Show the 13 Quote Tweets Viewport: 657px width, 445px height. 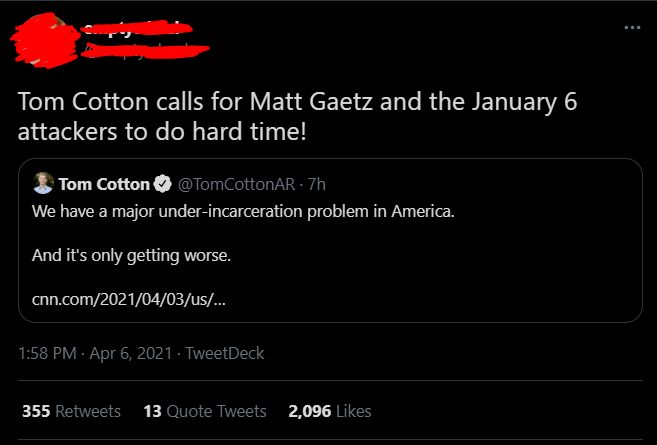click(204, 411)
